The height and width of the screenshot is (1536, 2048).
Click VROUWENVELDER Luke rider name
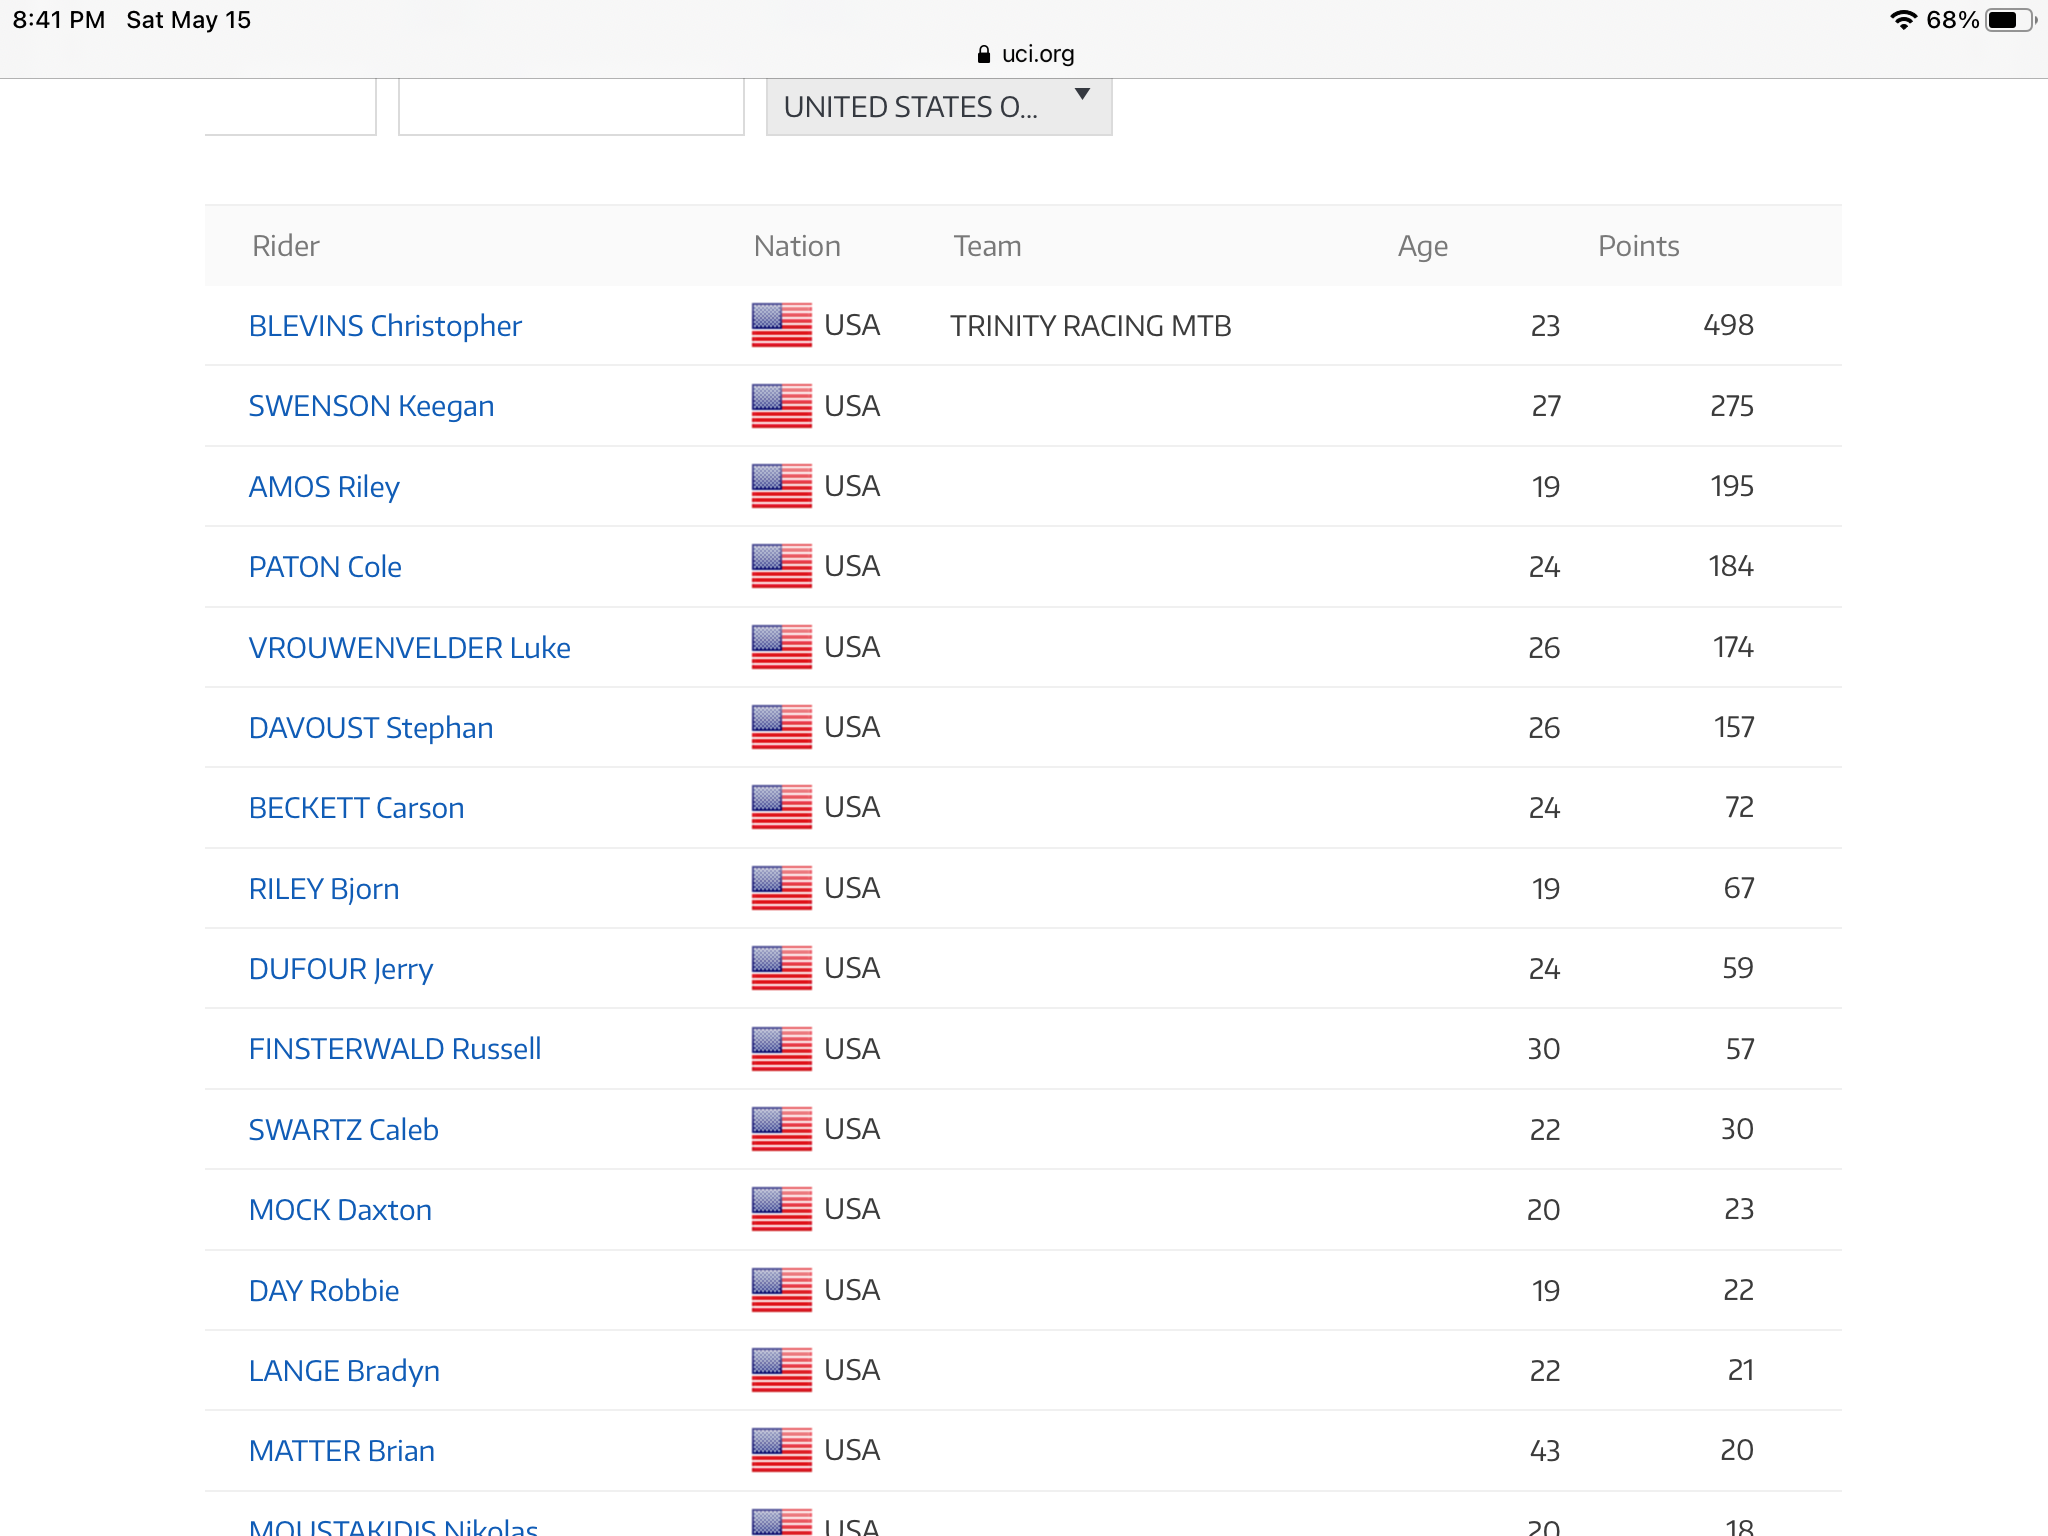pyautogui.click(x=409, y=648)
